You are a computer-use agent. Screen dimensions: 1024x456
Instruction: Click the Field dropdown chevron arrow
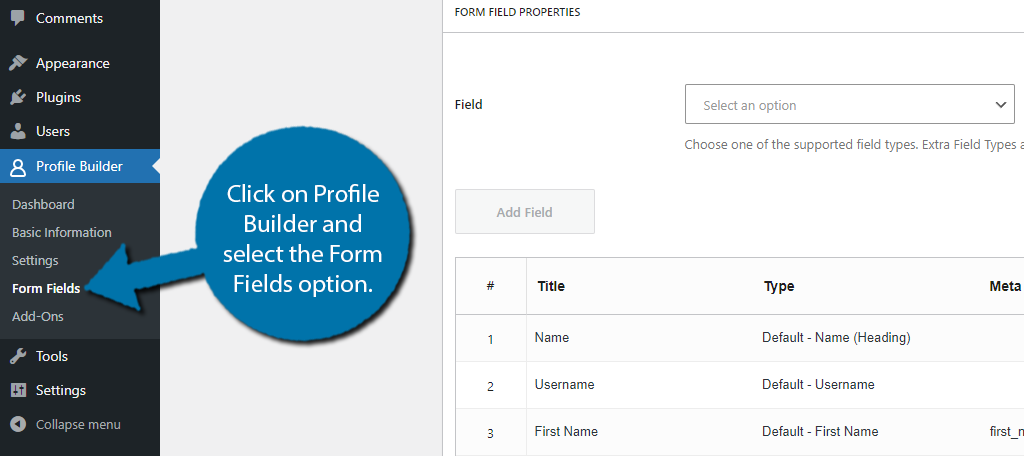coord(1000,105)
